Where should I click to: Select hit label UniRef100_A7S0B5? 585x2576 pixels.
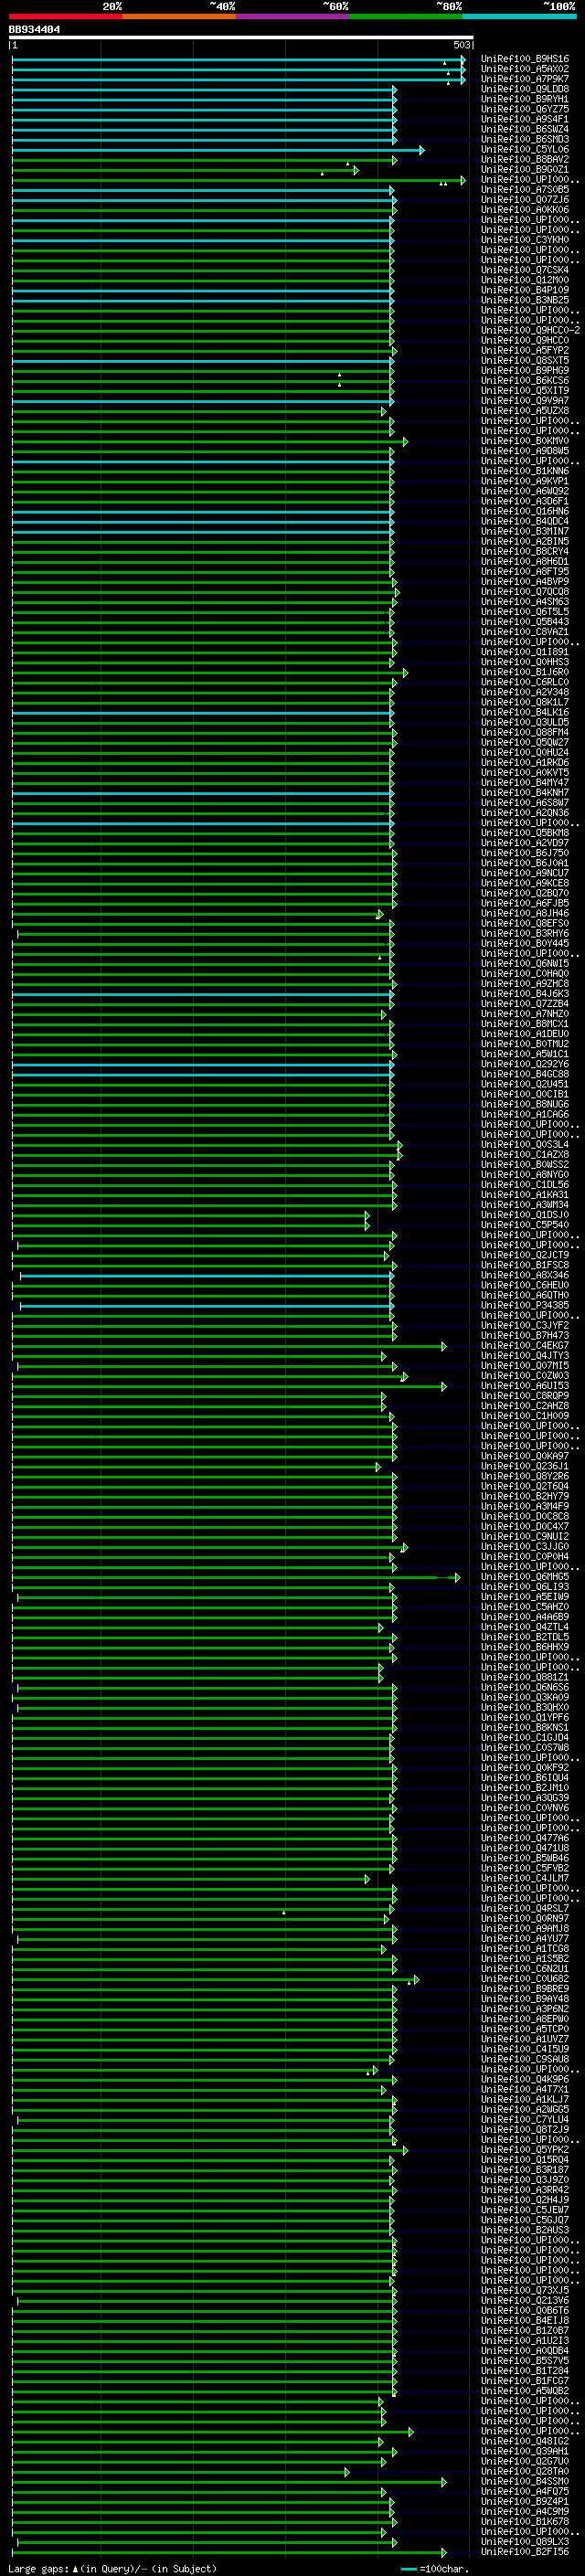(525, 190)
